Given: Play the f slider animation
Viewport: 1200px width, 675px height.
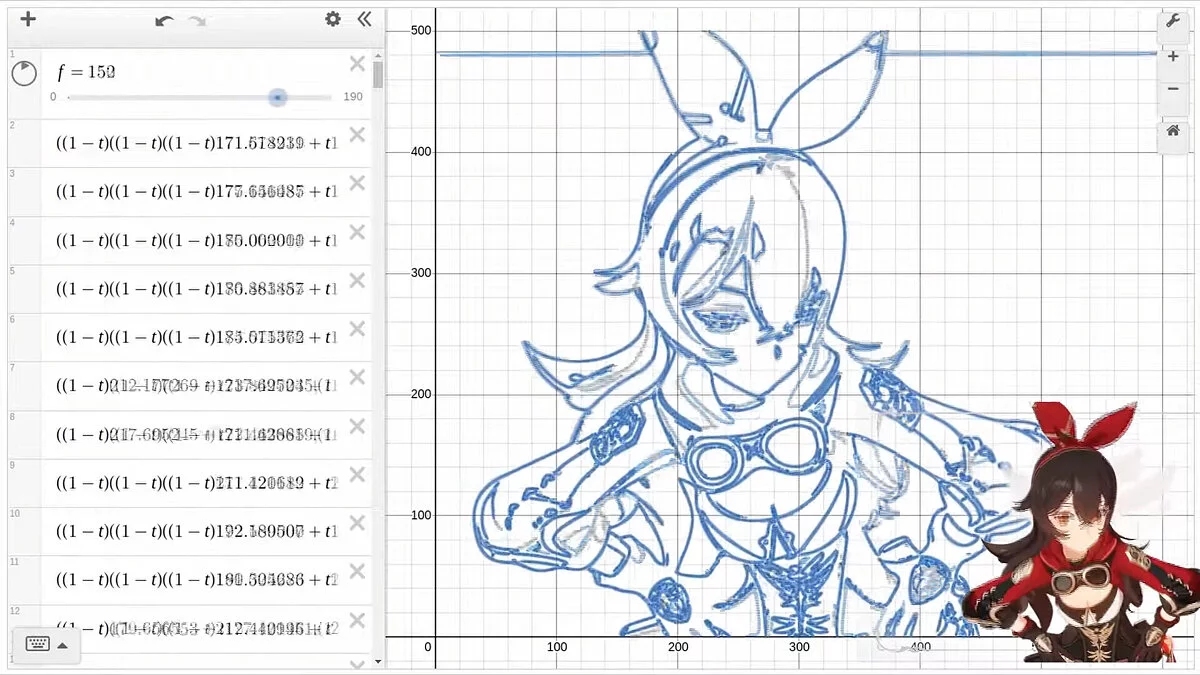Looking at the screenshot, I should point(24,72).
